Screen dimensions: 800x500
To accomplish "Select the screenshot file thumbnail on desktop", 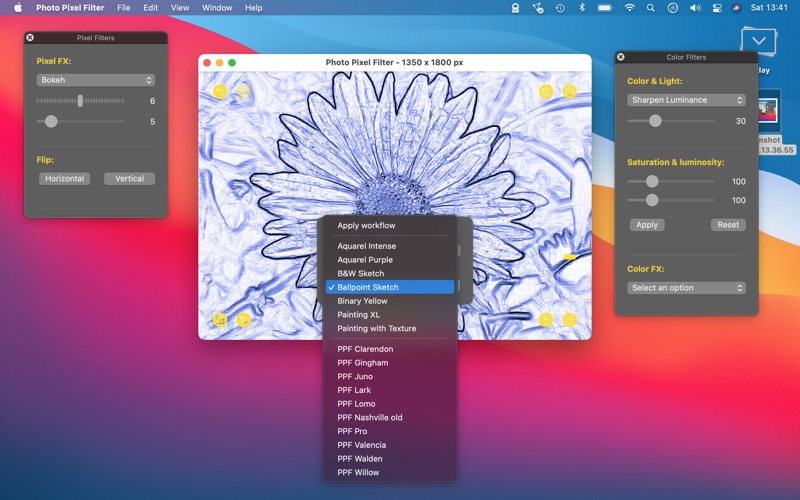I will [768, 111].
